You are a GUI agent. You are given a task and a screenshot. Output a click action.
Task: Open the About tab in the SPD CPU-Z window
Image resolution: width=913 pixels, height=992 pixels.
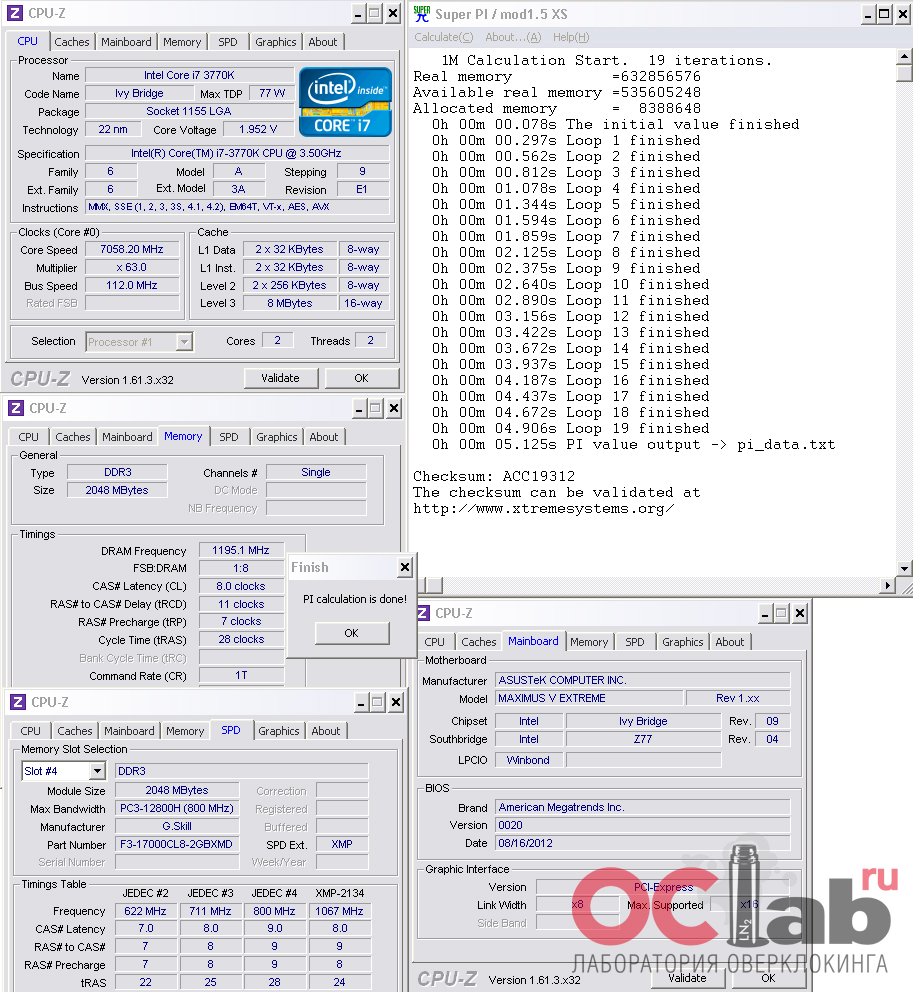tap(326, 731)
